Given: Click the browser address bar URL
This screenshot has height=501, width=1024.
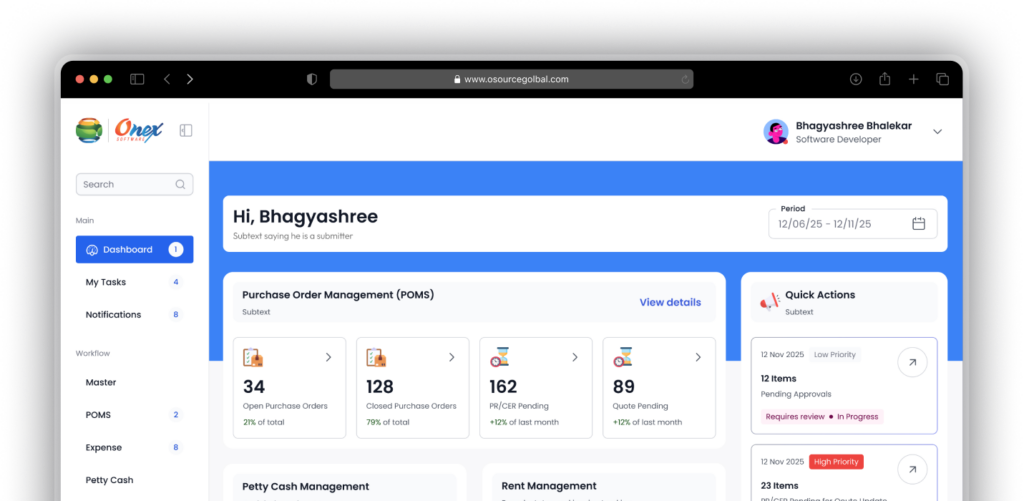Looking at the screenshot, I should [x=515, y=79].
